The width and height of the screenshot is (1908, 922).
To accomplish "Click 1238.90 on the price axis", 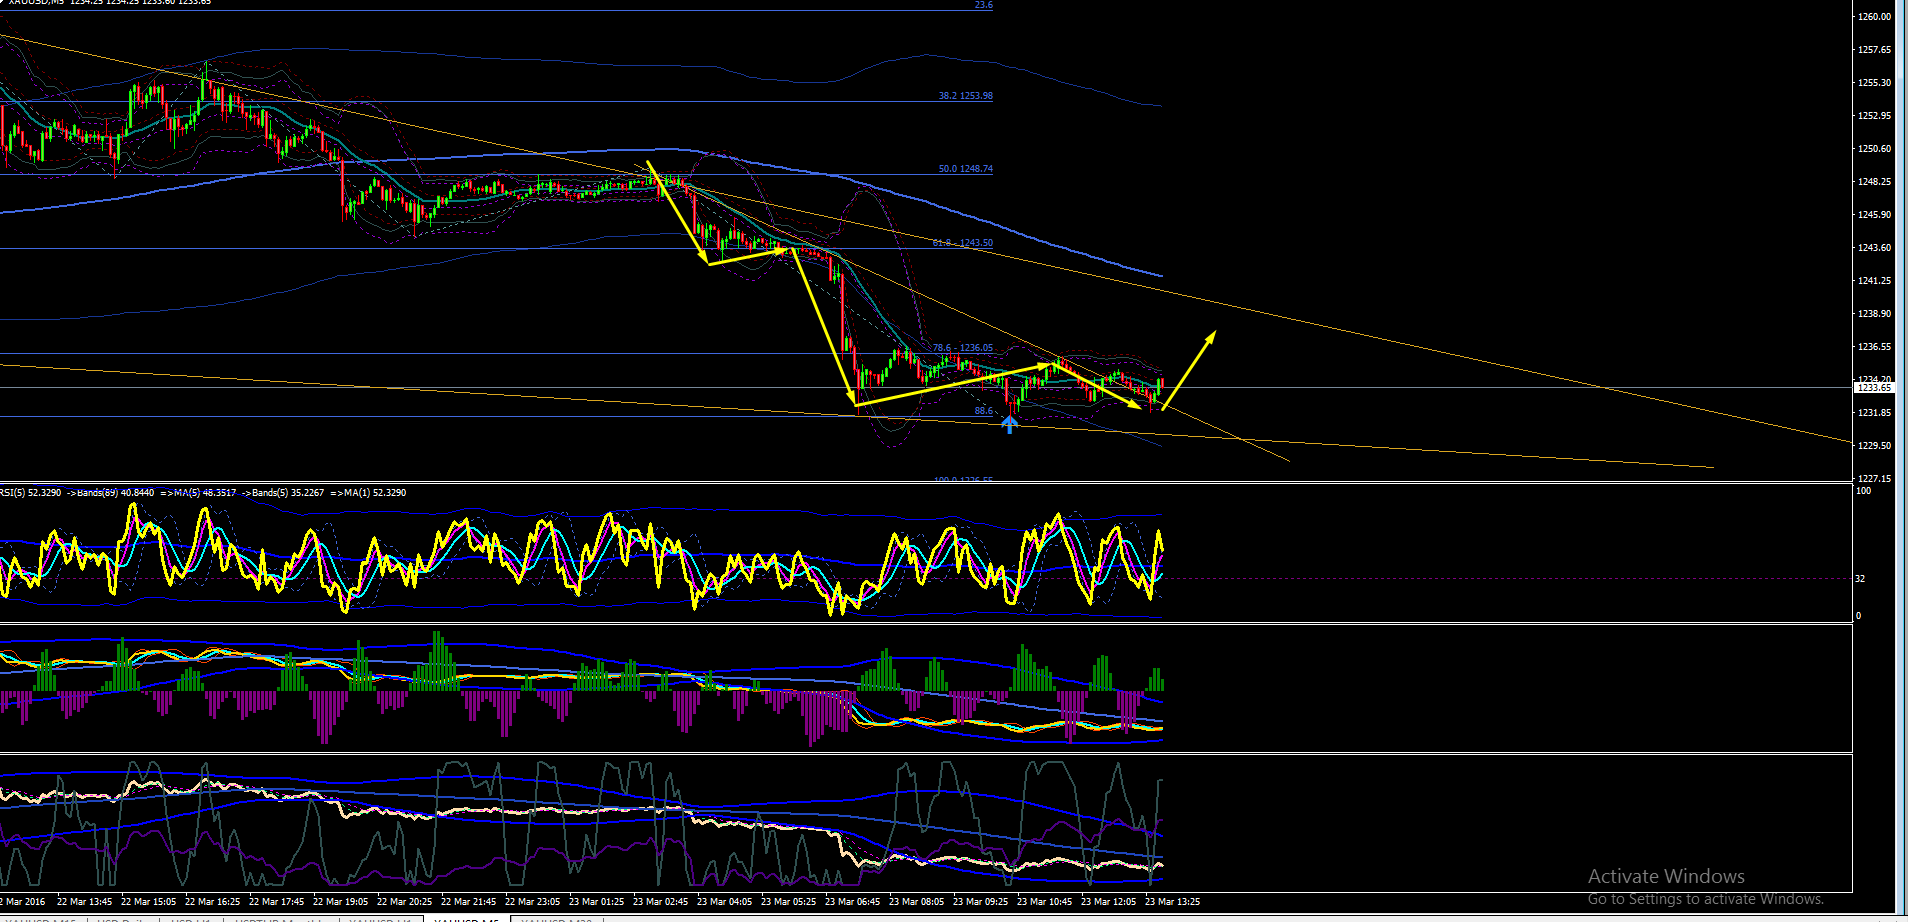I will [x=1874, y=313].
